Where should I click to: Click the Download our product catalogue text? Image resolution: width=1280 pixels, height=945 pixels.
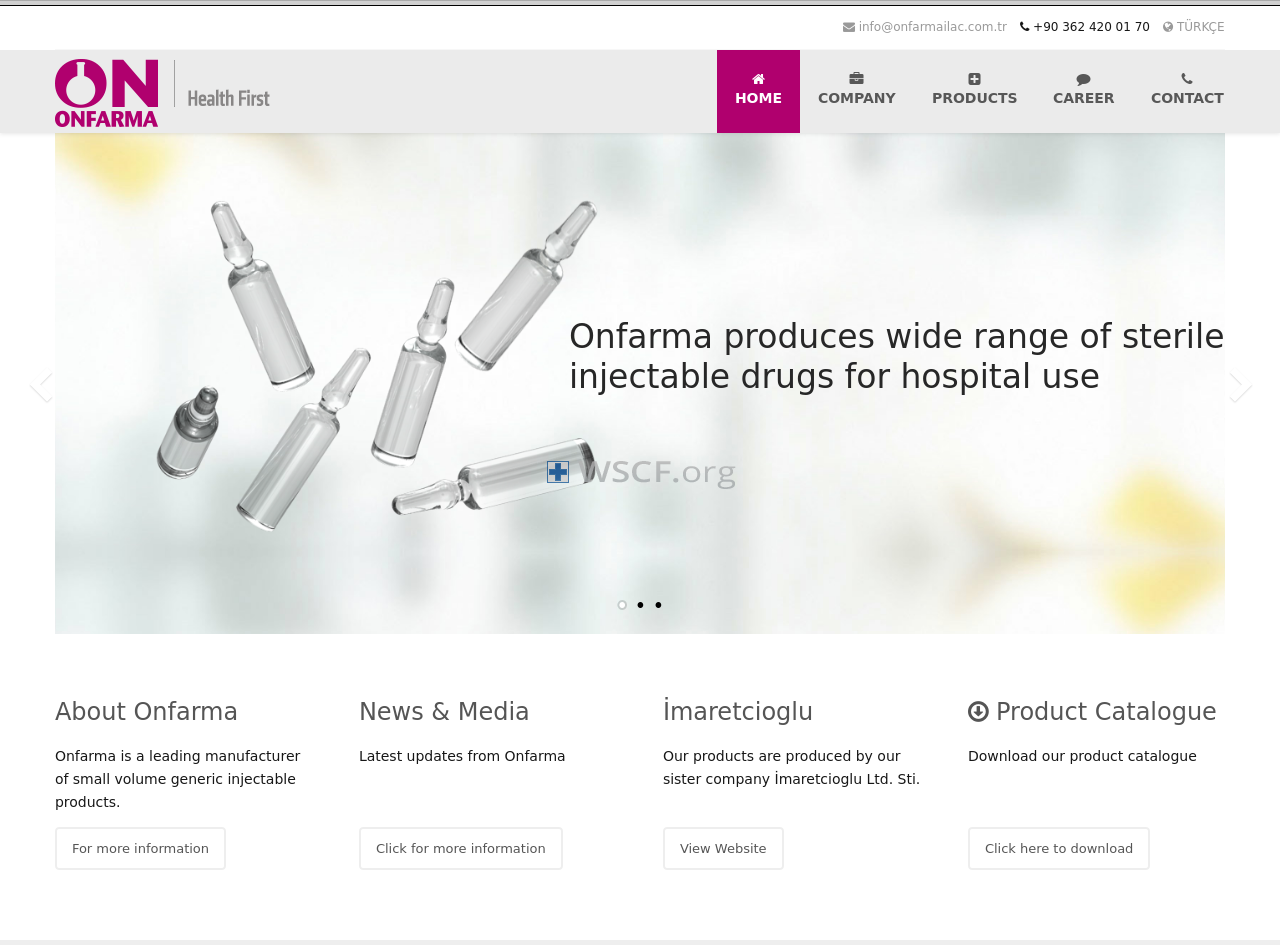coord(1082,756)
